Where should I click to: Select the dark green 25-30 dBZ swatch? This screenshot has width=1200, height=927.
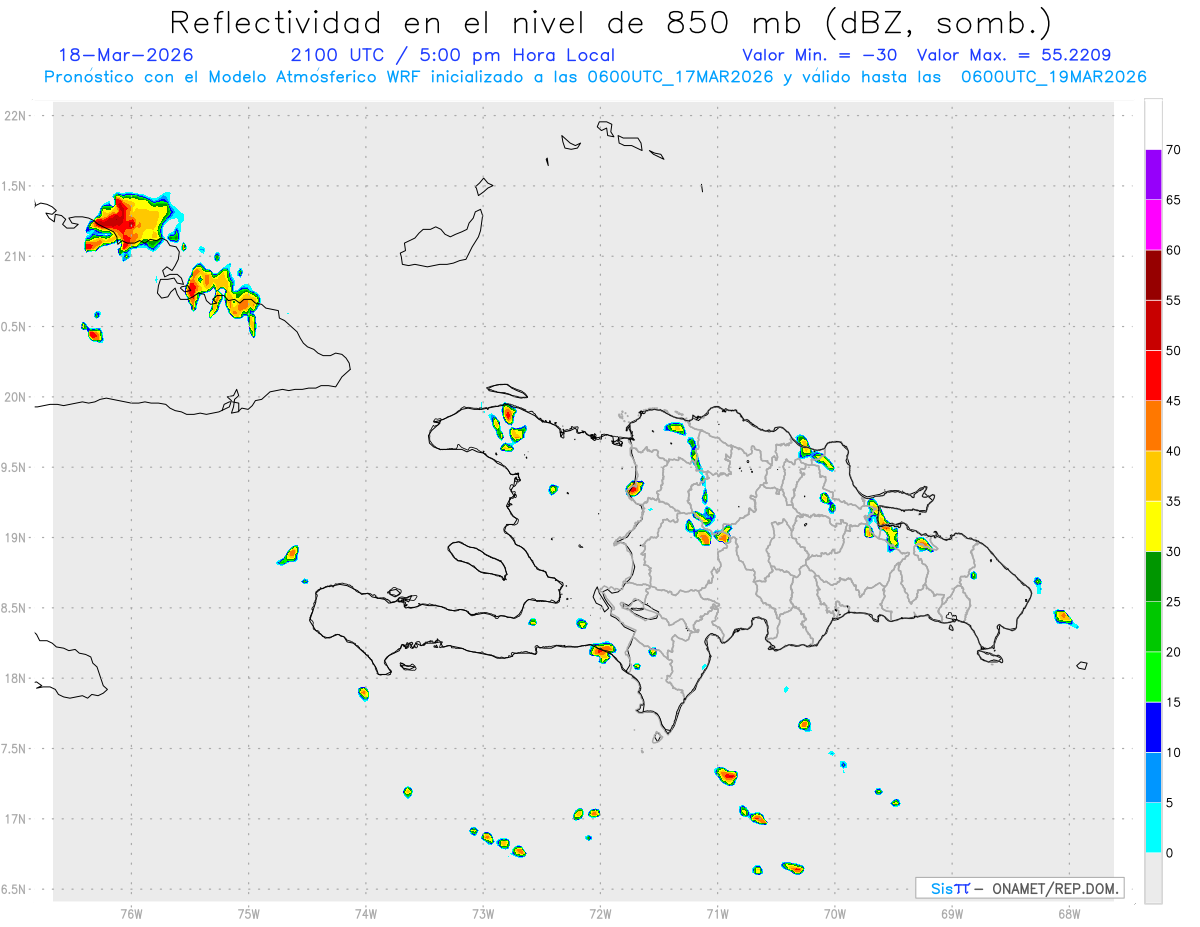click(x=1153, y=577)
